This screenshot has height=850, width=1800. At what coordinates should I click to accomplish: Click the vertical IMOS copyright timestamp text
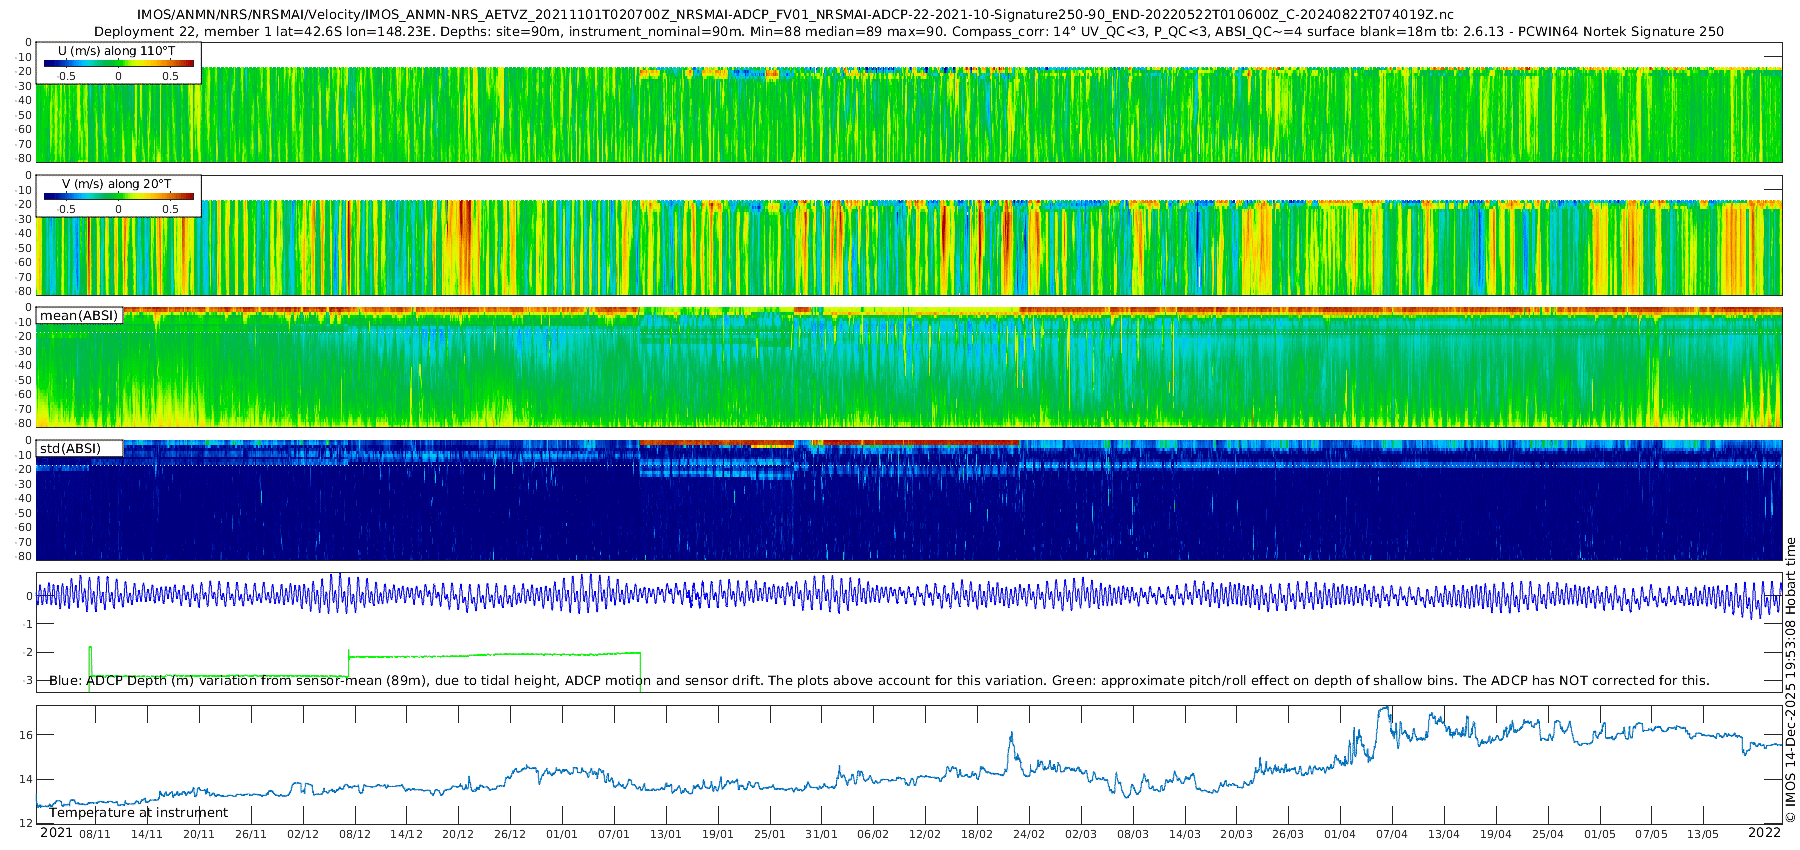[x=1790, y=680]
